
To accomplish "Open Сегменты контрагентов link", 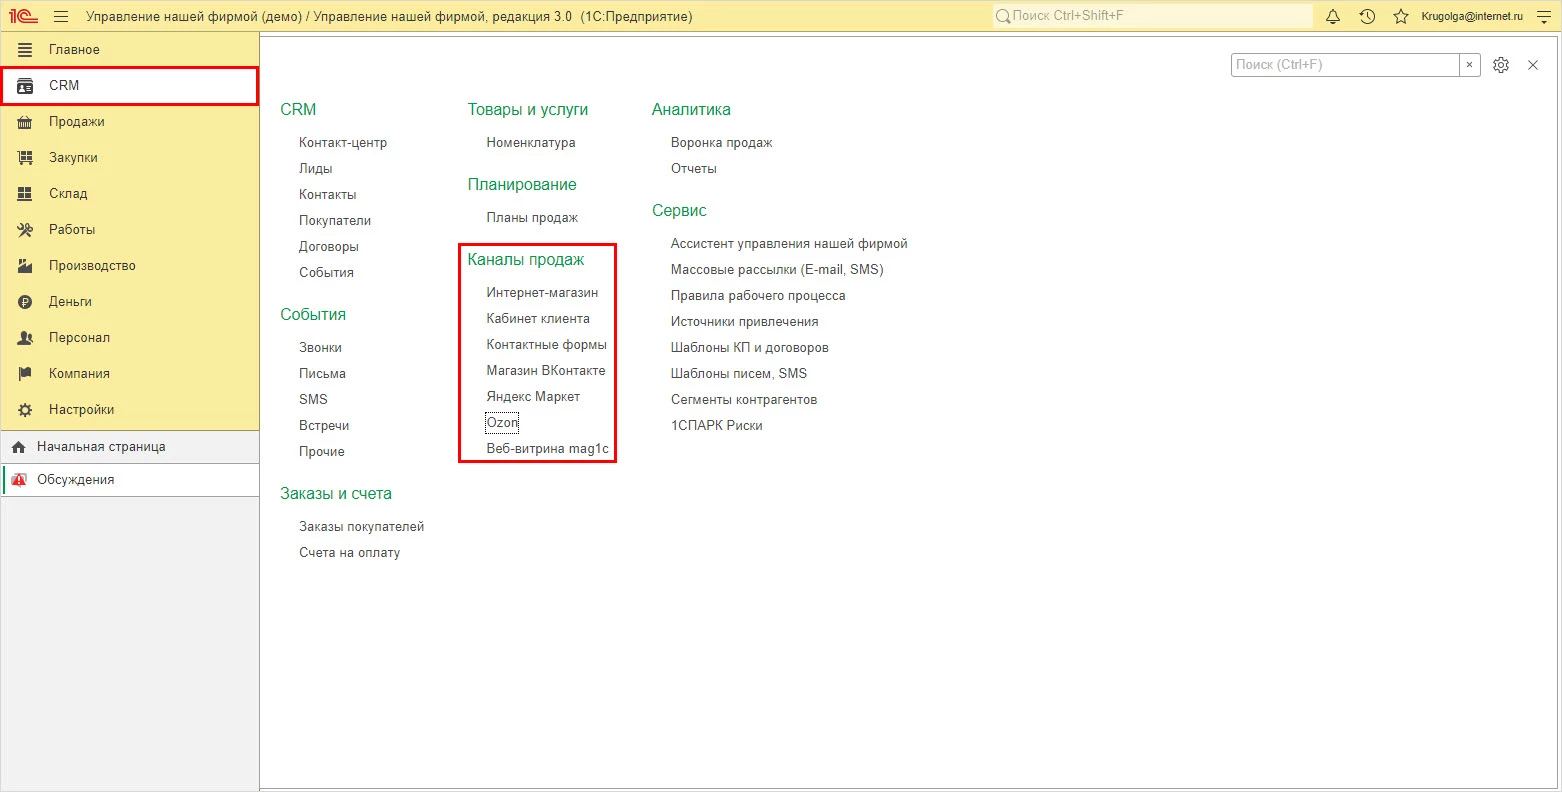I will pyautogui.click(x=744, y=400).
